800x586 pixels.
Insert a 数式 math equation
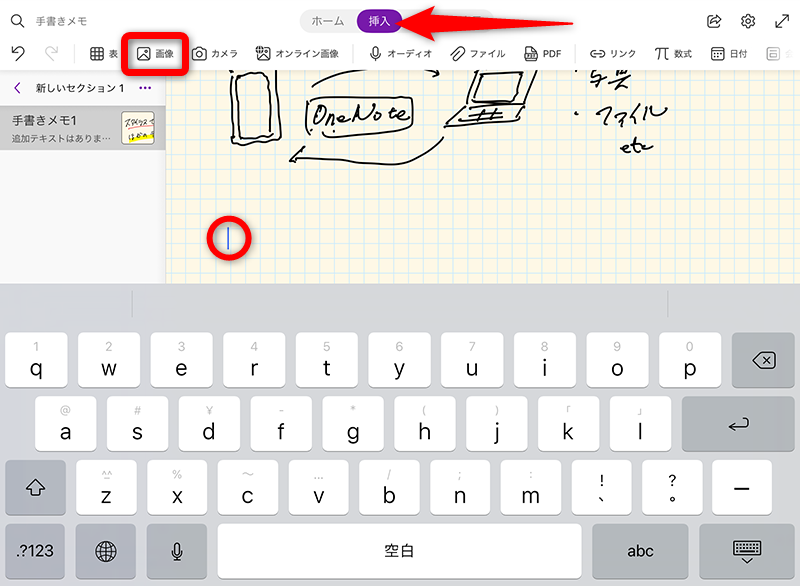click(673, 53)
